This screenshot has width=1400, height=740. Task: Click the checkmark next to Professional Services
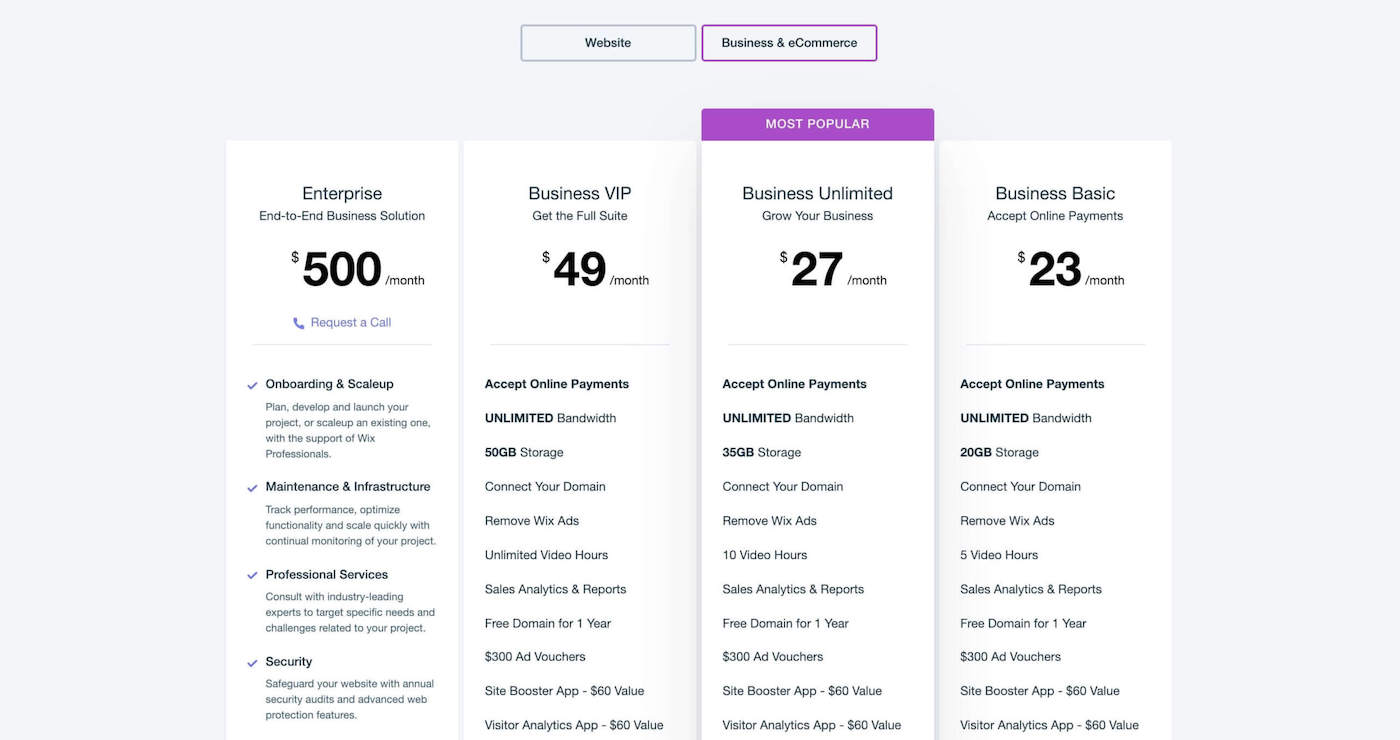pyautogui.click(x=252, y=575)
